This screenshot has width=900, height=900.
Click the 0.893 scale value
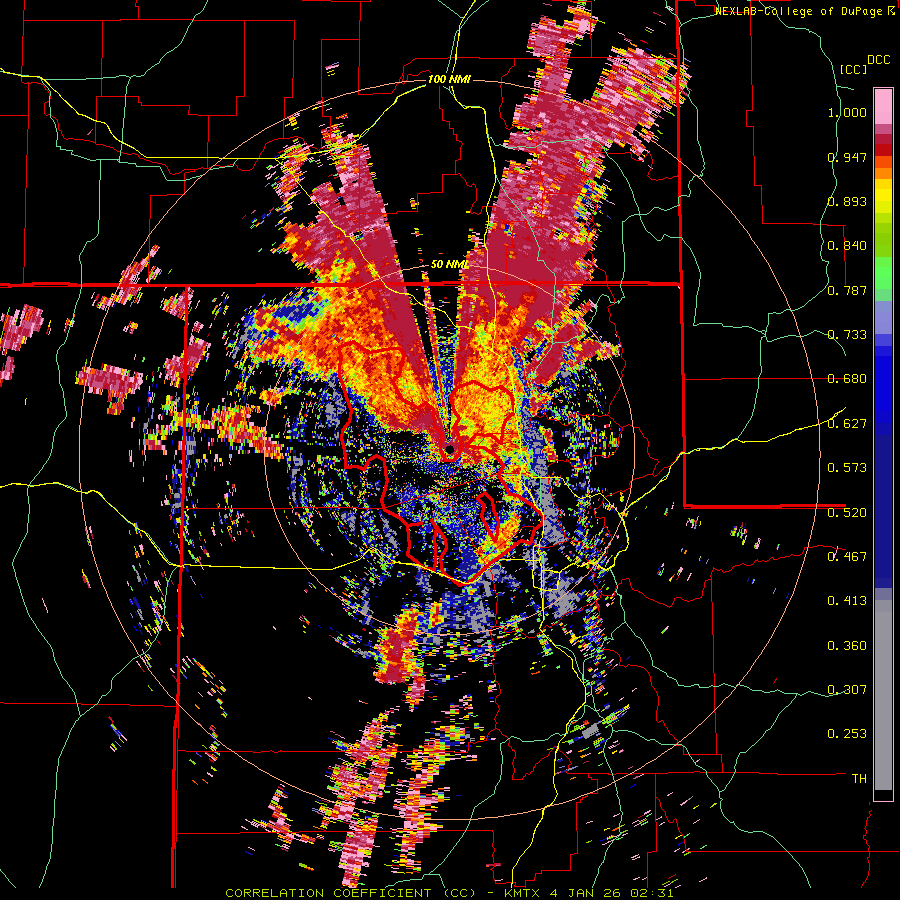pyautogui.click(x=847, y=201)
